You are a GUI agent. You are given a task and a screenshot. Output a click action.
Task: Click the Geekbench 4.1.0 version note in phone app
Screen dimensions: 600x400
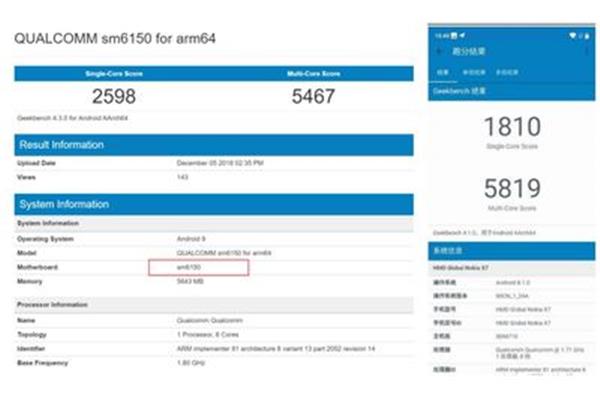coord(484,233)
